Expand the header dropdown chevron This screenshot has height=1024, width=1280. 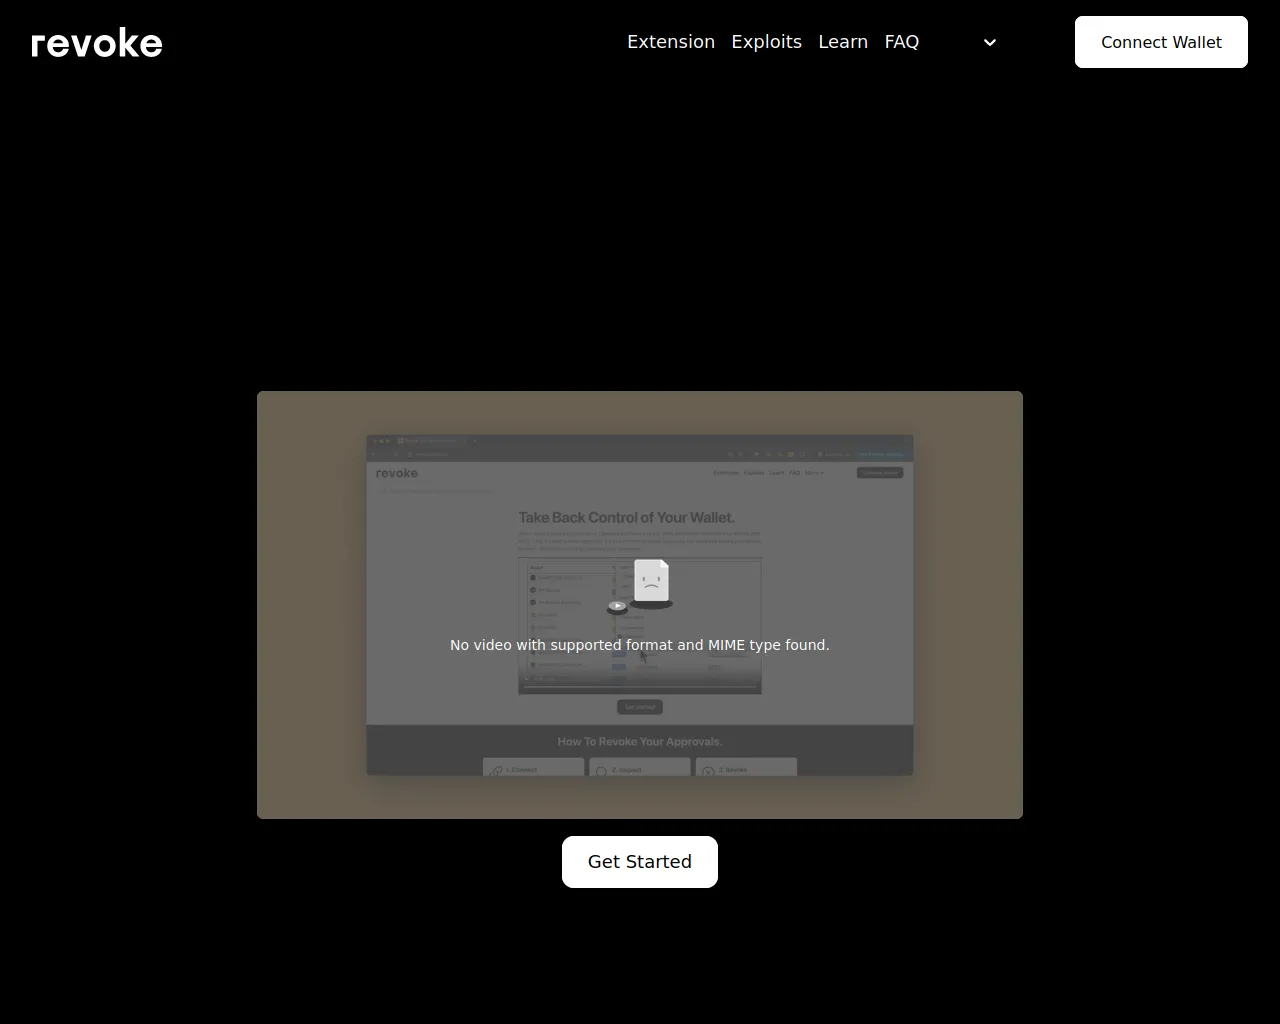click(x=990, y=42)
